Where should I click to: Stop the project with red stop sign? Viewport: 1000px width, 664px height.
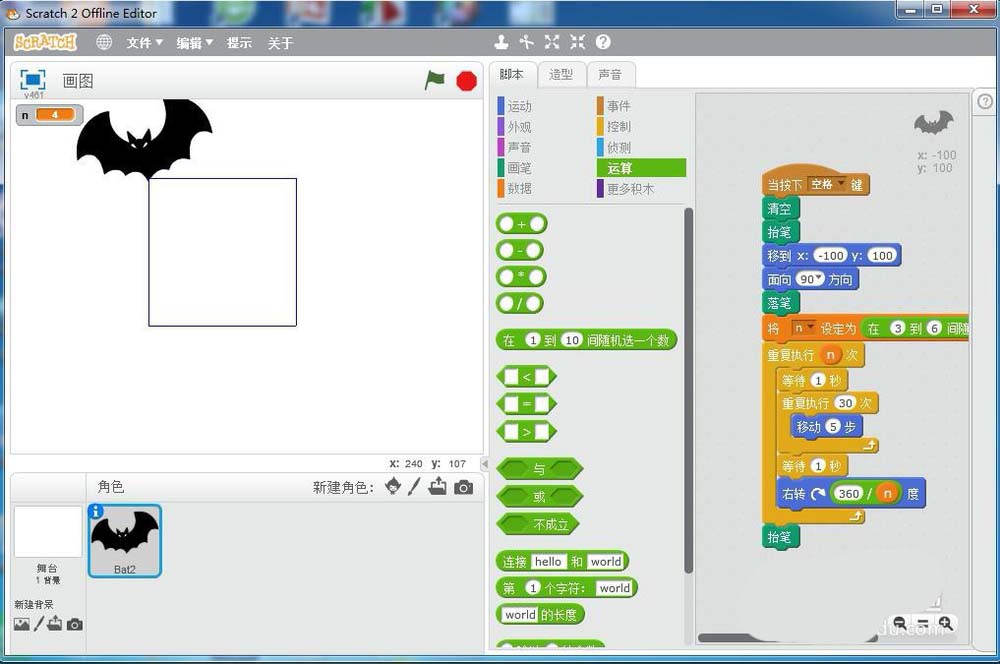[466, 81]
